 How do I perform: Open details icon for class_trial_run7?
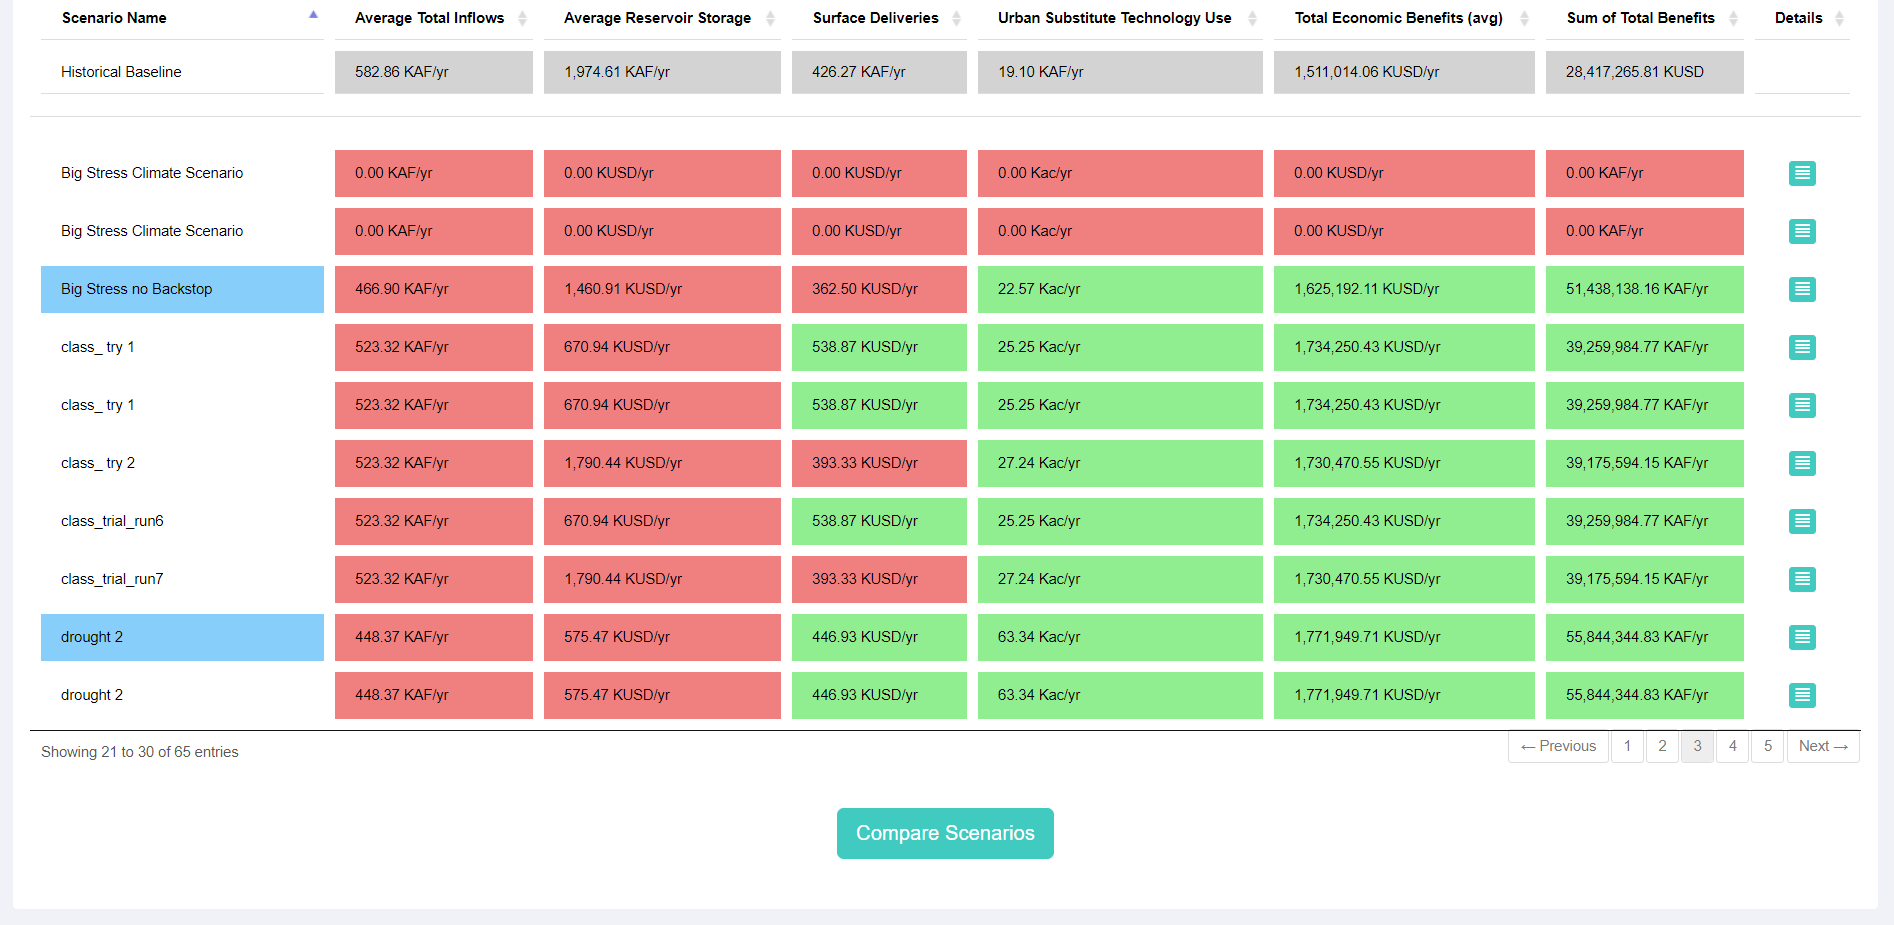pyautogui.click(x=1802, y=579)
